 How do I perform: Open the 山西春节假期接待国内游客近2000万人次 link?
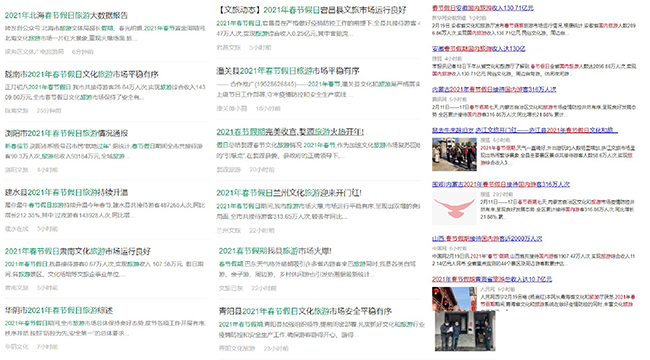pos(487,238)
